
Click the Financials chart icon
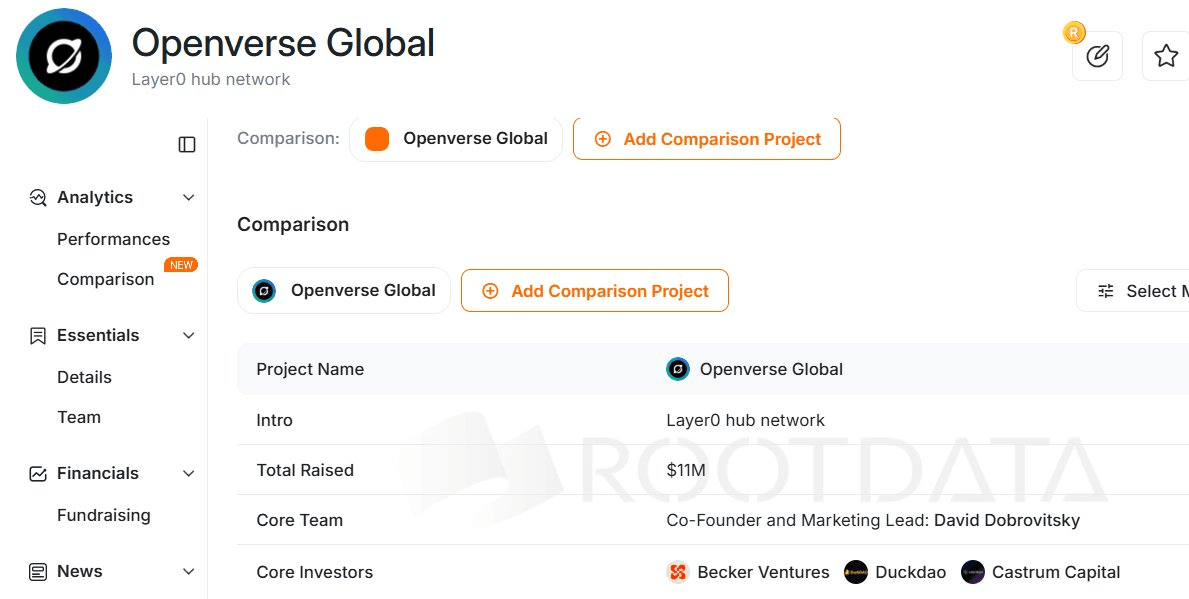pos(38,474)
